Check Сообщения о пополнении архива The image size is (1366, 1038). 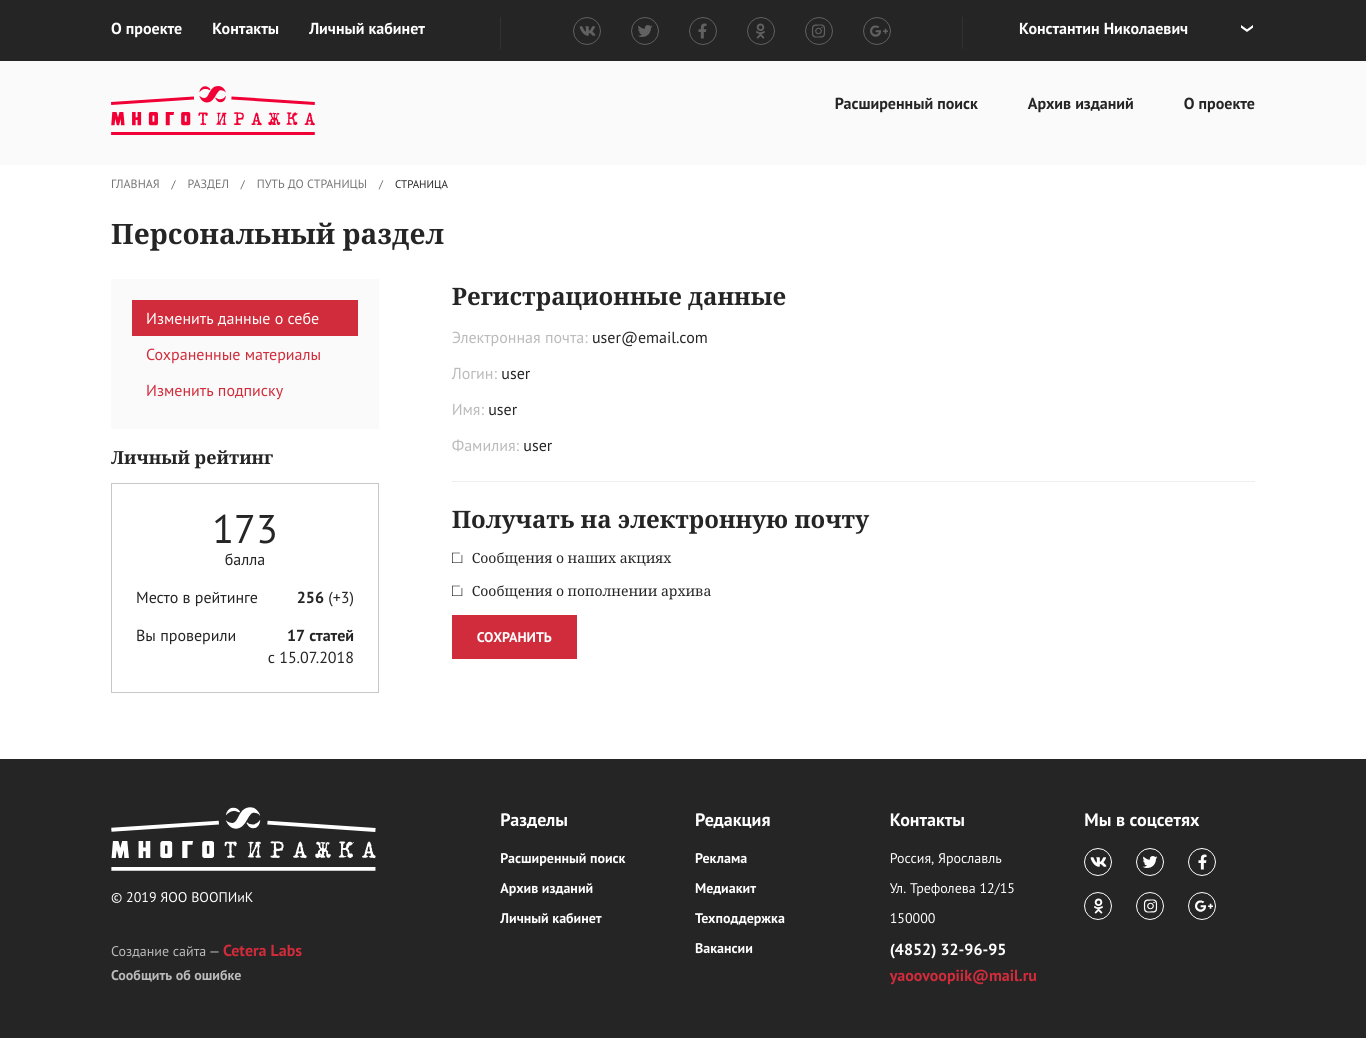pyautogui.click(x=457, y=590)
